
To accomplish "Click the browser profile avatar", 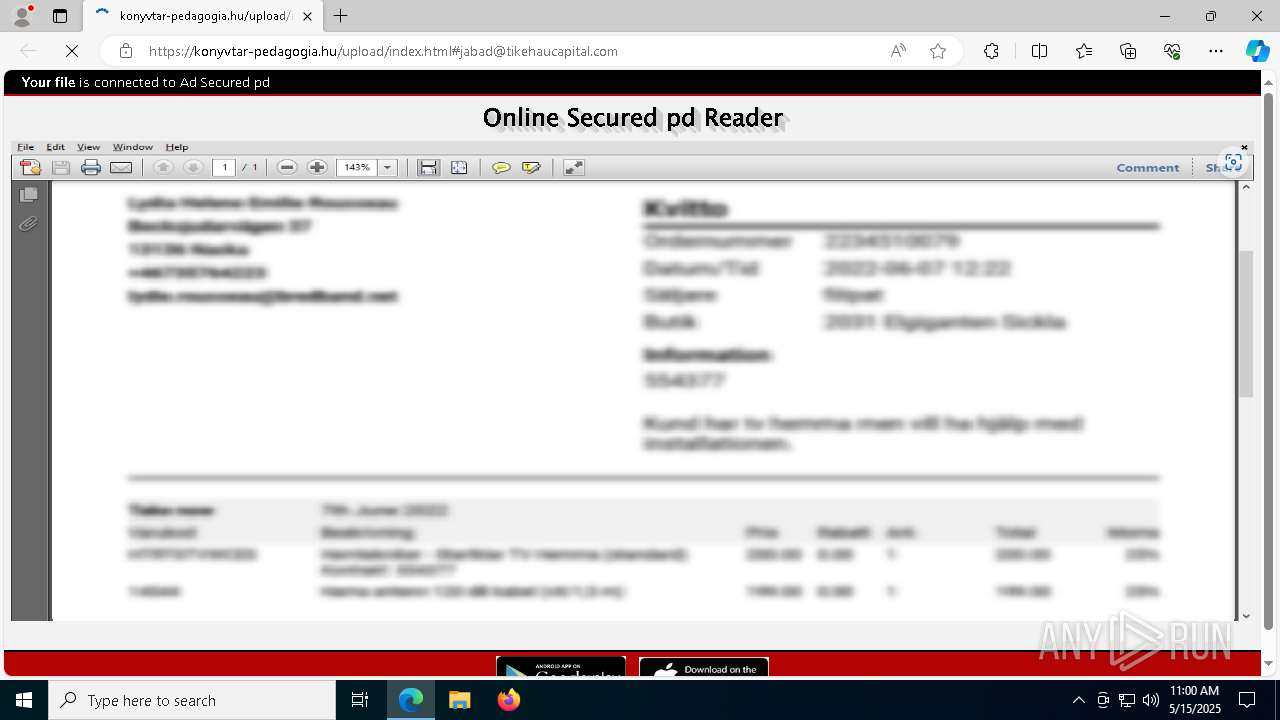I will tap(22, 16).
